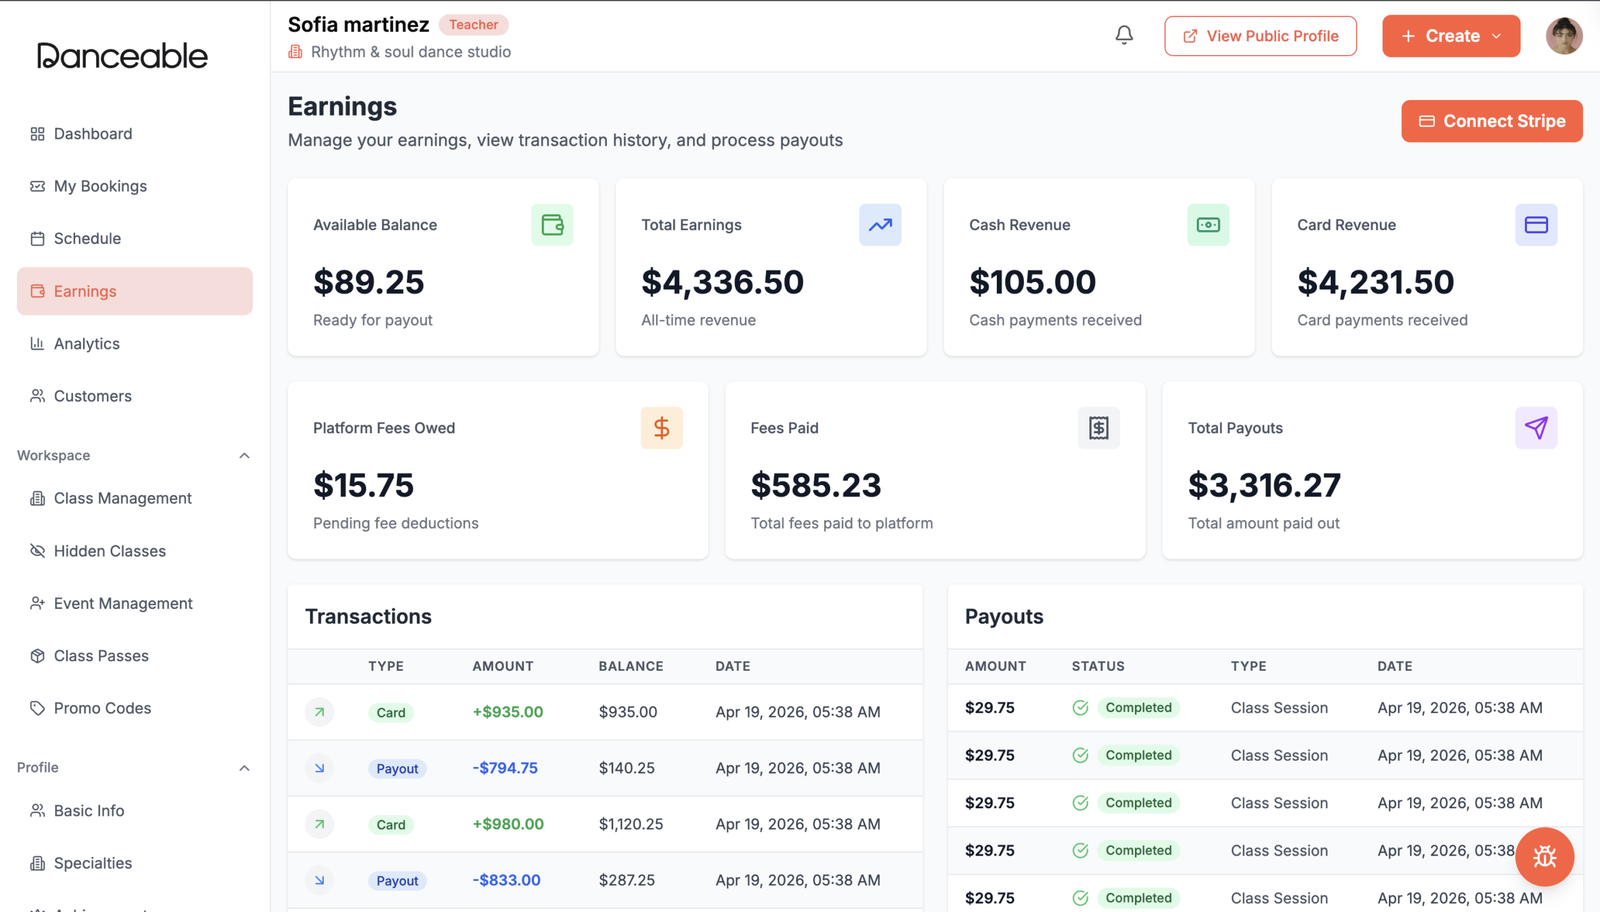Click the Card tag on the +$935.00 row

tap(391, 713)
